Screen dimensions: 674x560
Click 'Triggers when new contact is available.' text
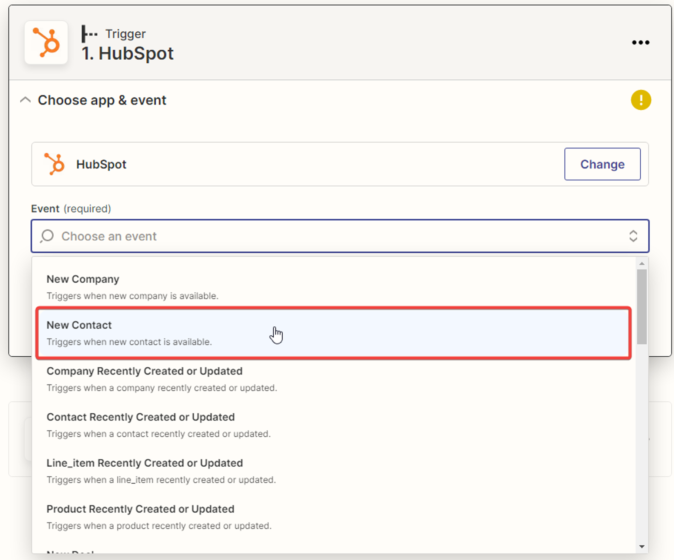(x=129, y=342)
